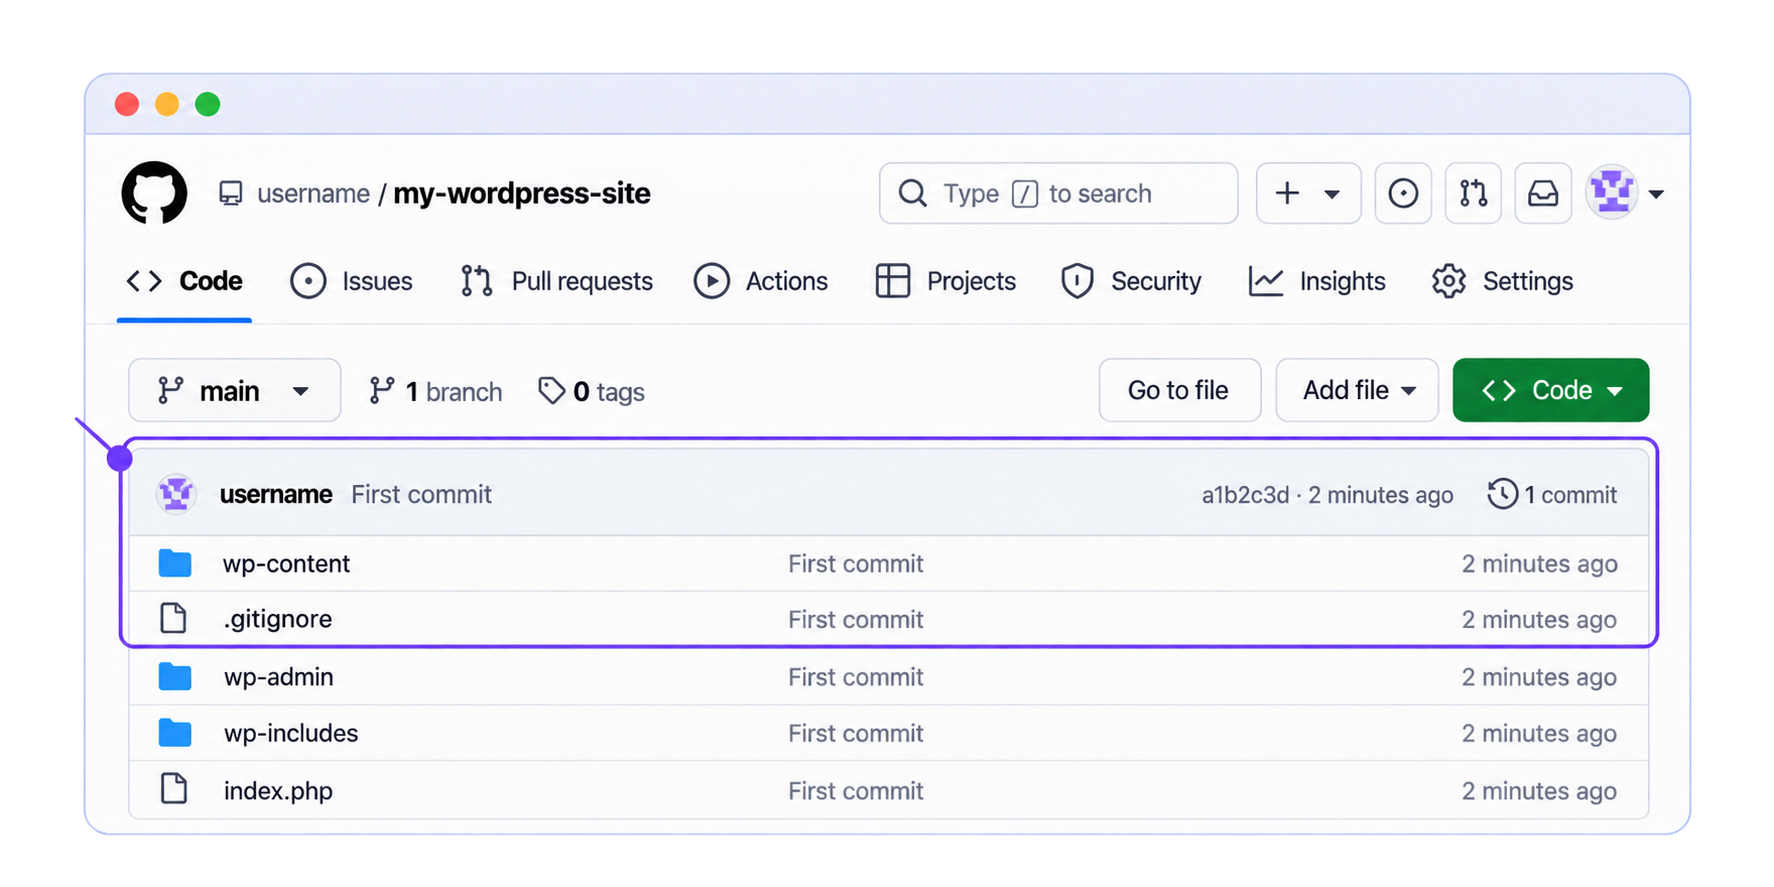Focus the Type / to search field
The height and width of the screenshot is (887, 1774).
pyautogui.click(x=1058, y=193)
